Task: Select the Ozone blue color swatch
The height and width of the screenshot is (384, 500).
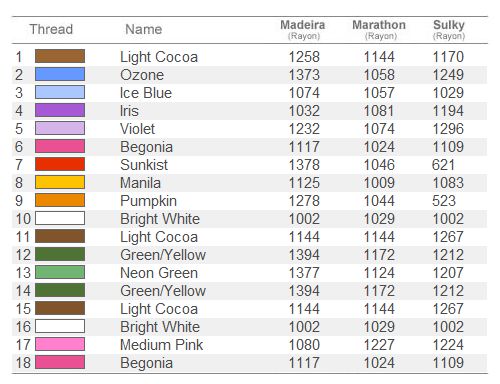Action: [x=60, y=74]
